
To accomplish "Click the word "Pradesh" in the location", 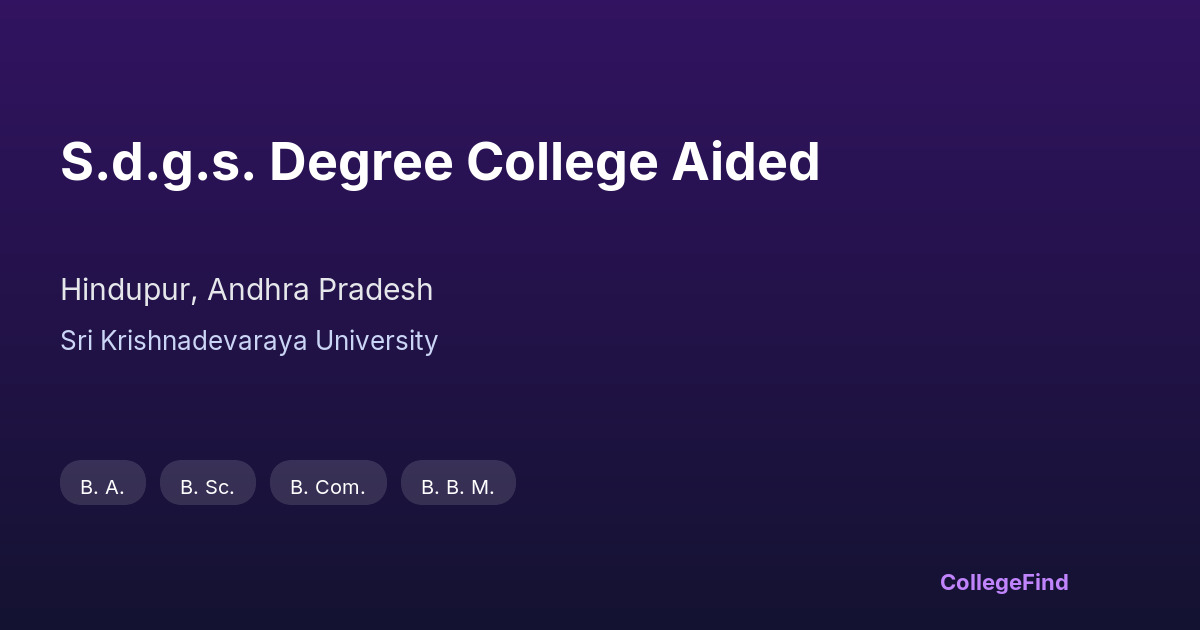I will (x=375, y=290).
